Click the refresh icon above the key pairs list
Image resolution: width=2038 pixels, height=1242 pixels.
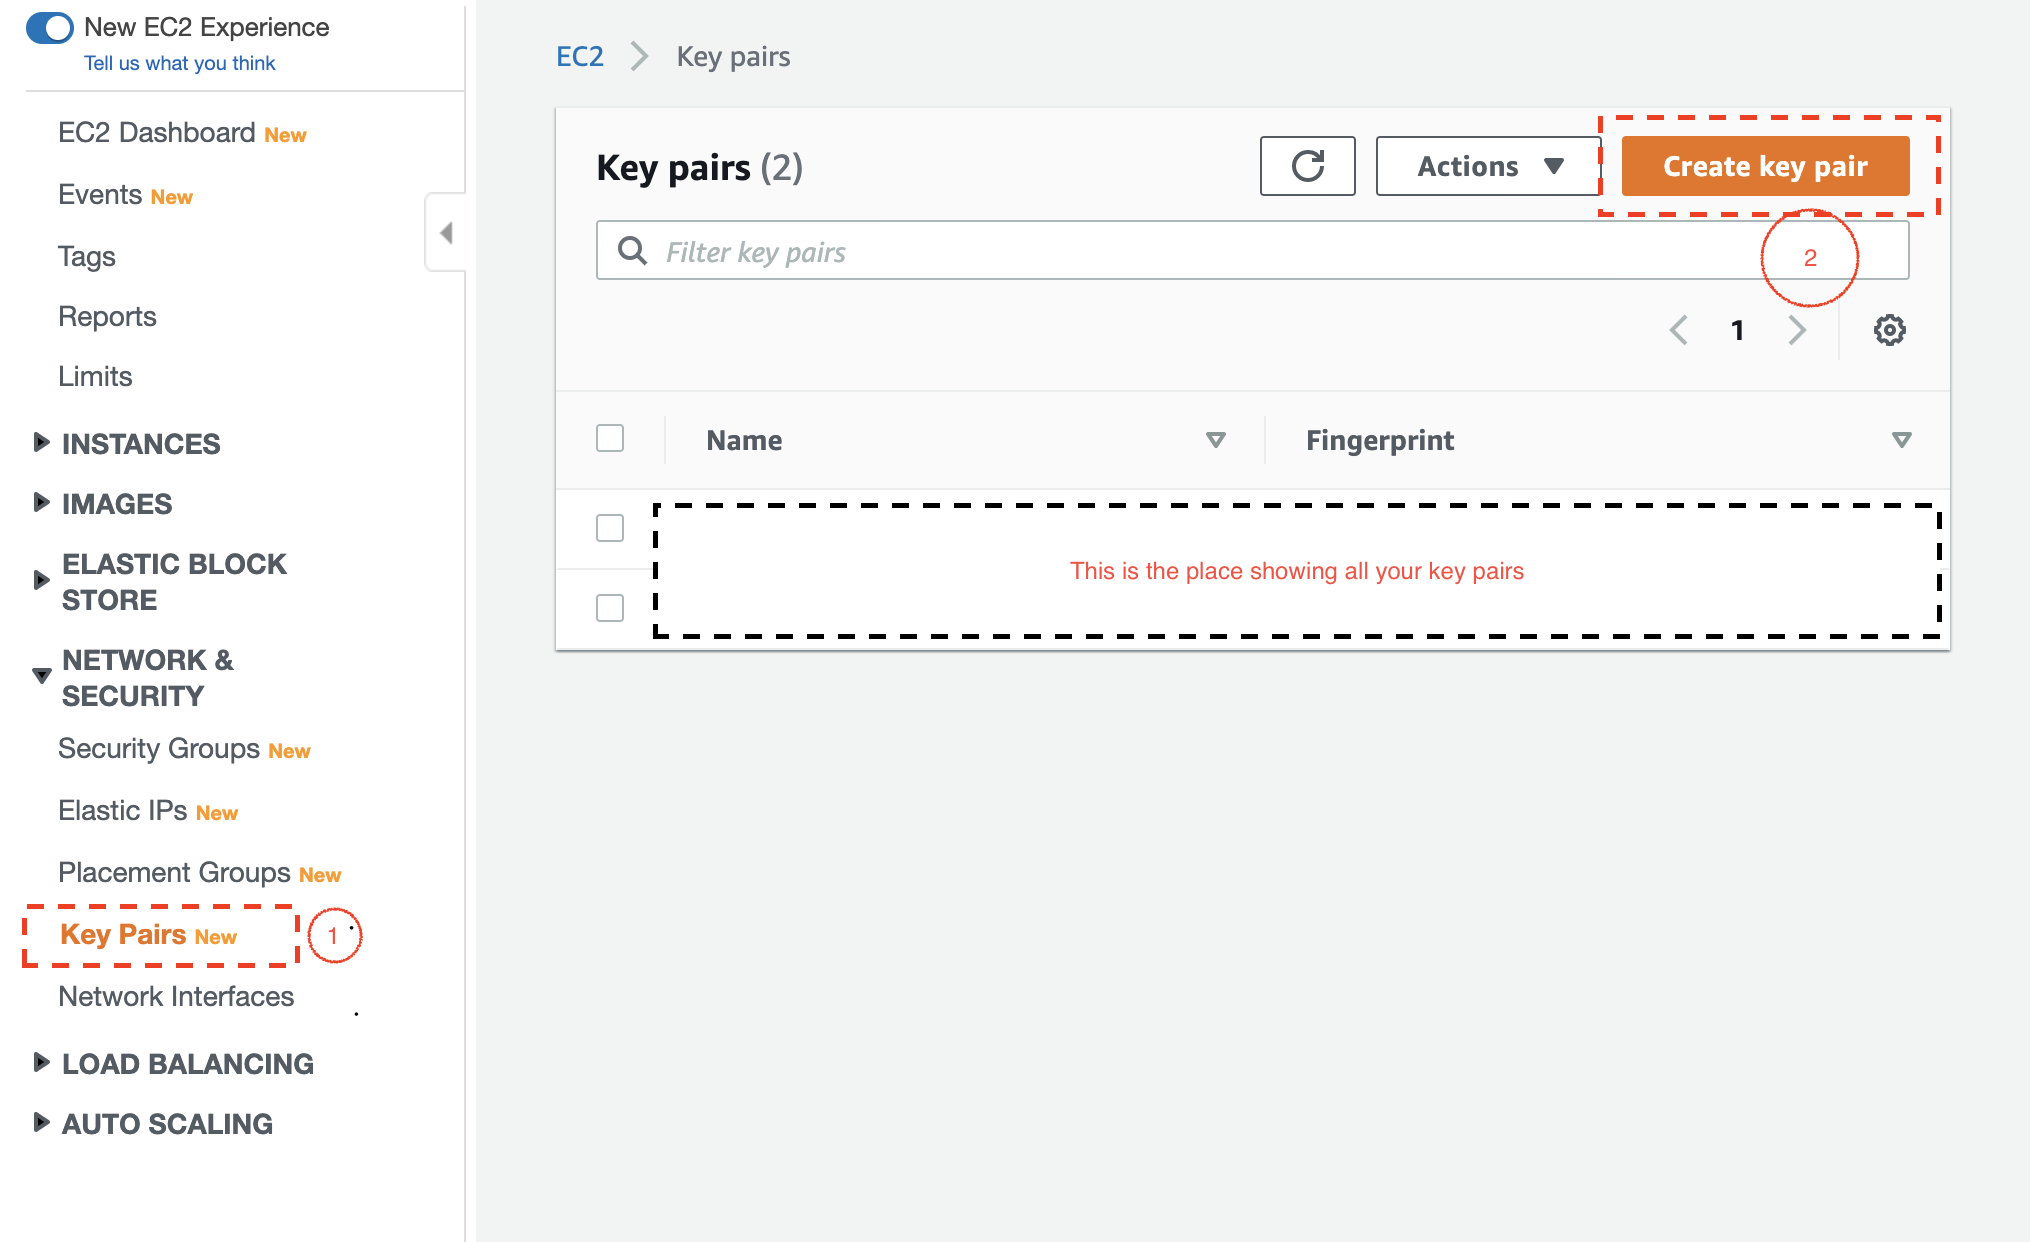click(1307, 166)
